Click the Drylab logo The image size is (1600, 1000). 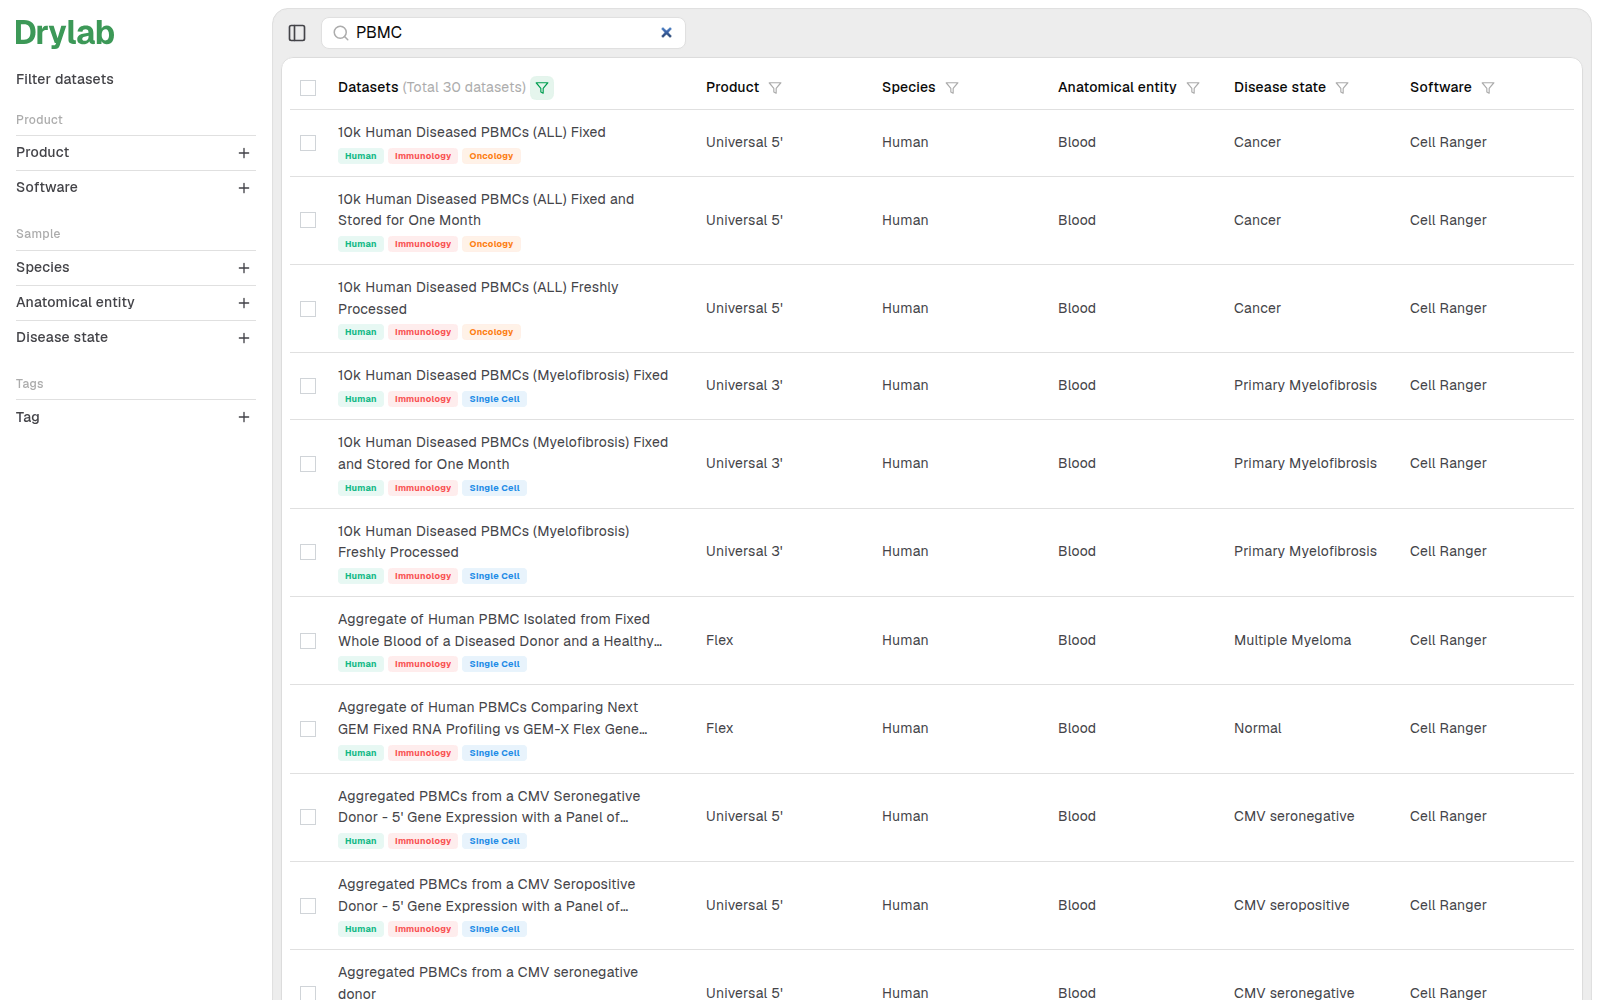point(65,33)
